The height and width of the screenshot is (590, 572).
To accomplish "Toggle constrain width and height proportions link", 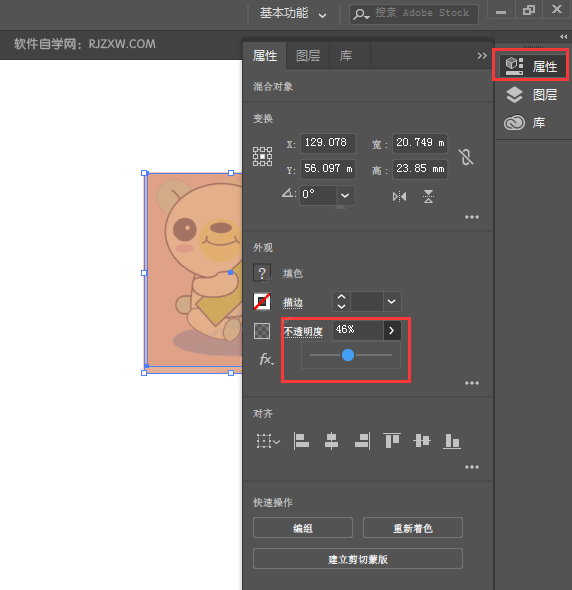I will pyautogui.click(x=466, y=157).
